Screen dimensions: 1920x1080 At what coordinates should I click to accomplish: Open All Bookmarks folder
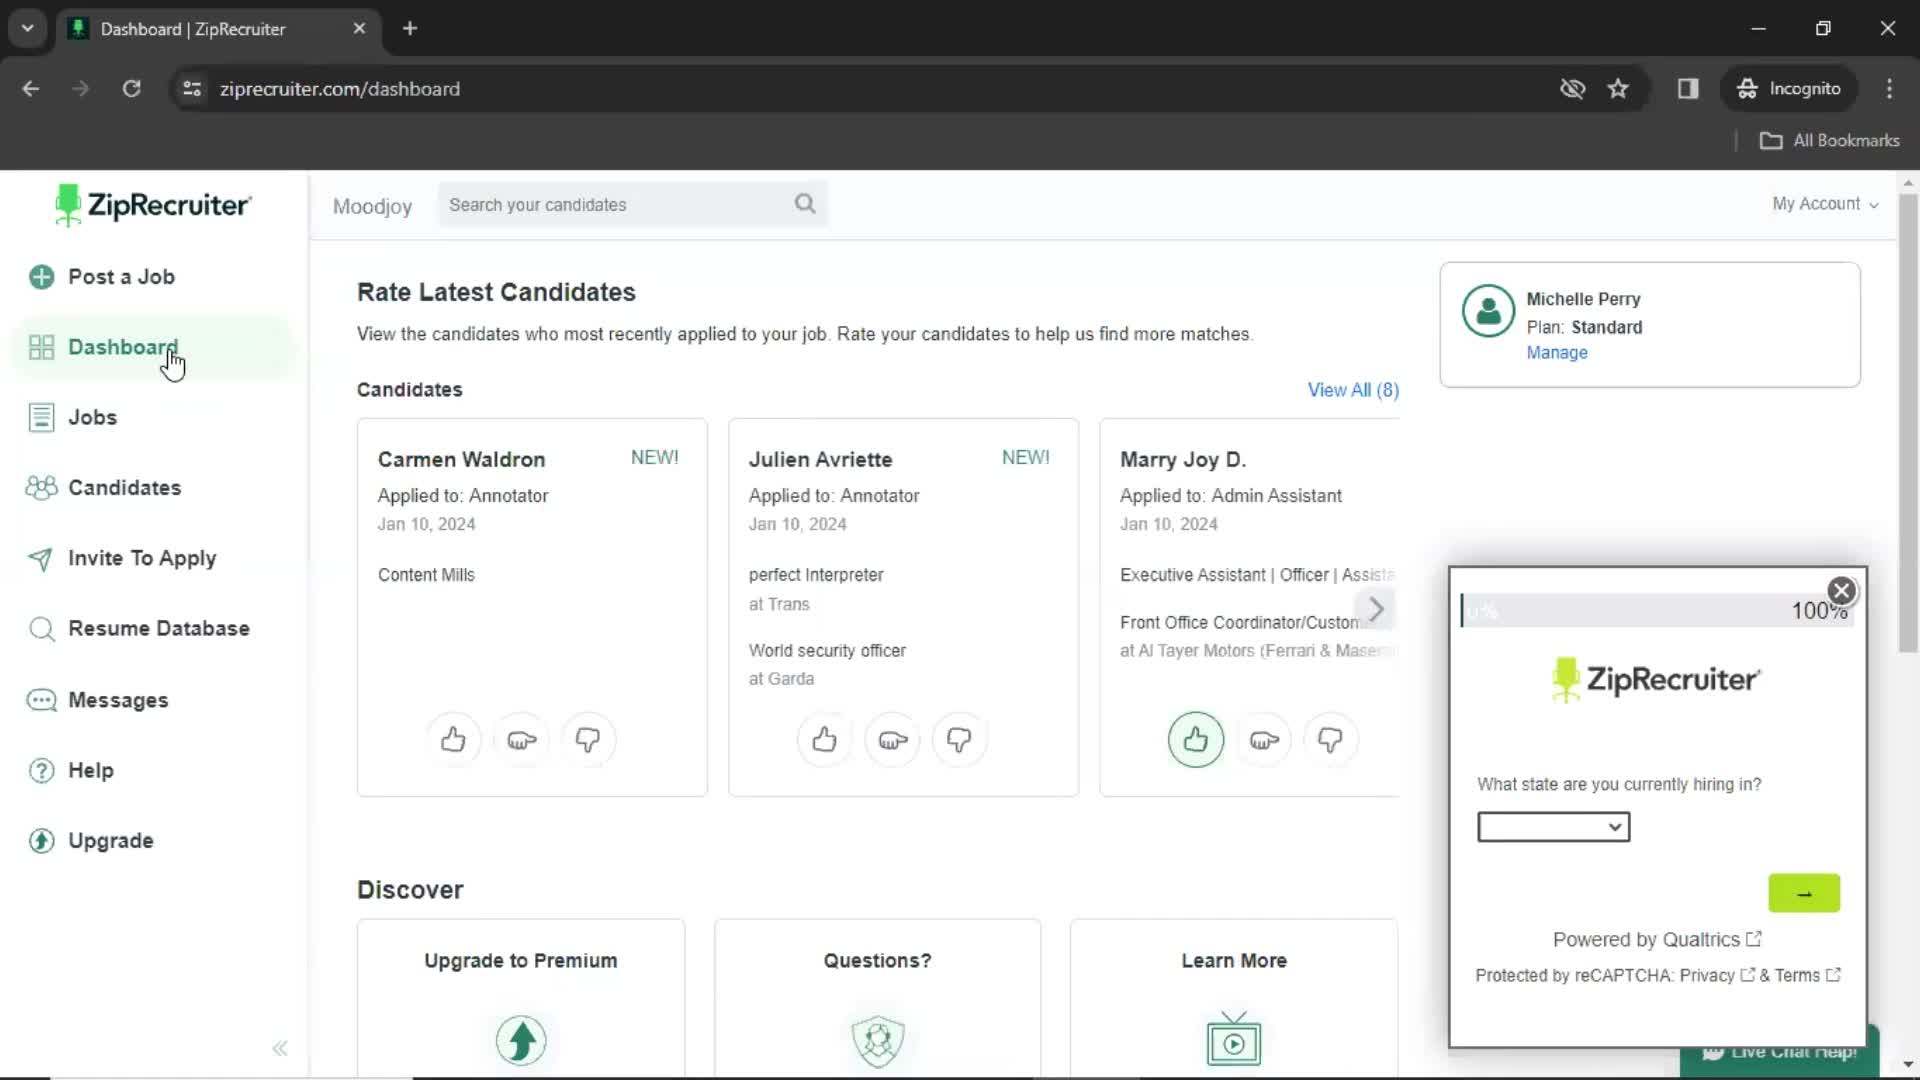coord(1829,141)
